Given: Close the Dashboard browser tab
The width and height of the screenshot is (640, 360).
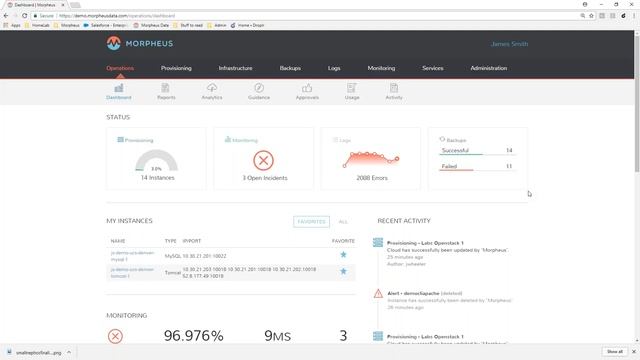Looking at the screenshot, I should tap(63, 5).
